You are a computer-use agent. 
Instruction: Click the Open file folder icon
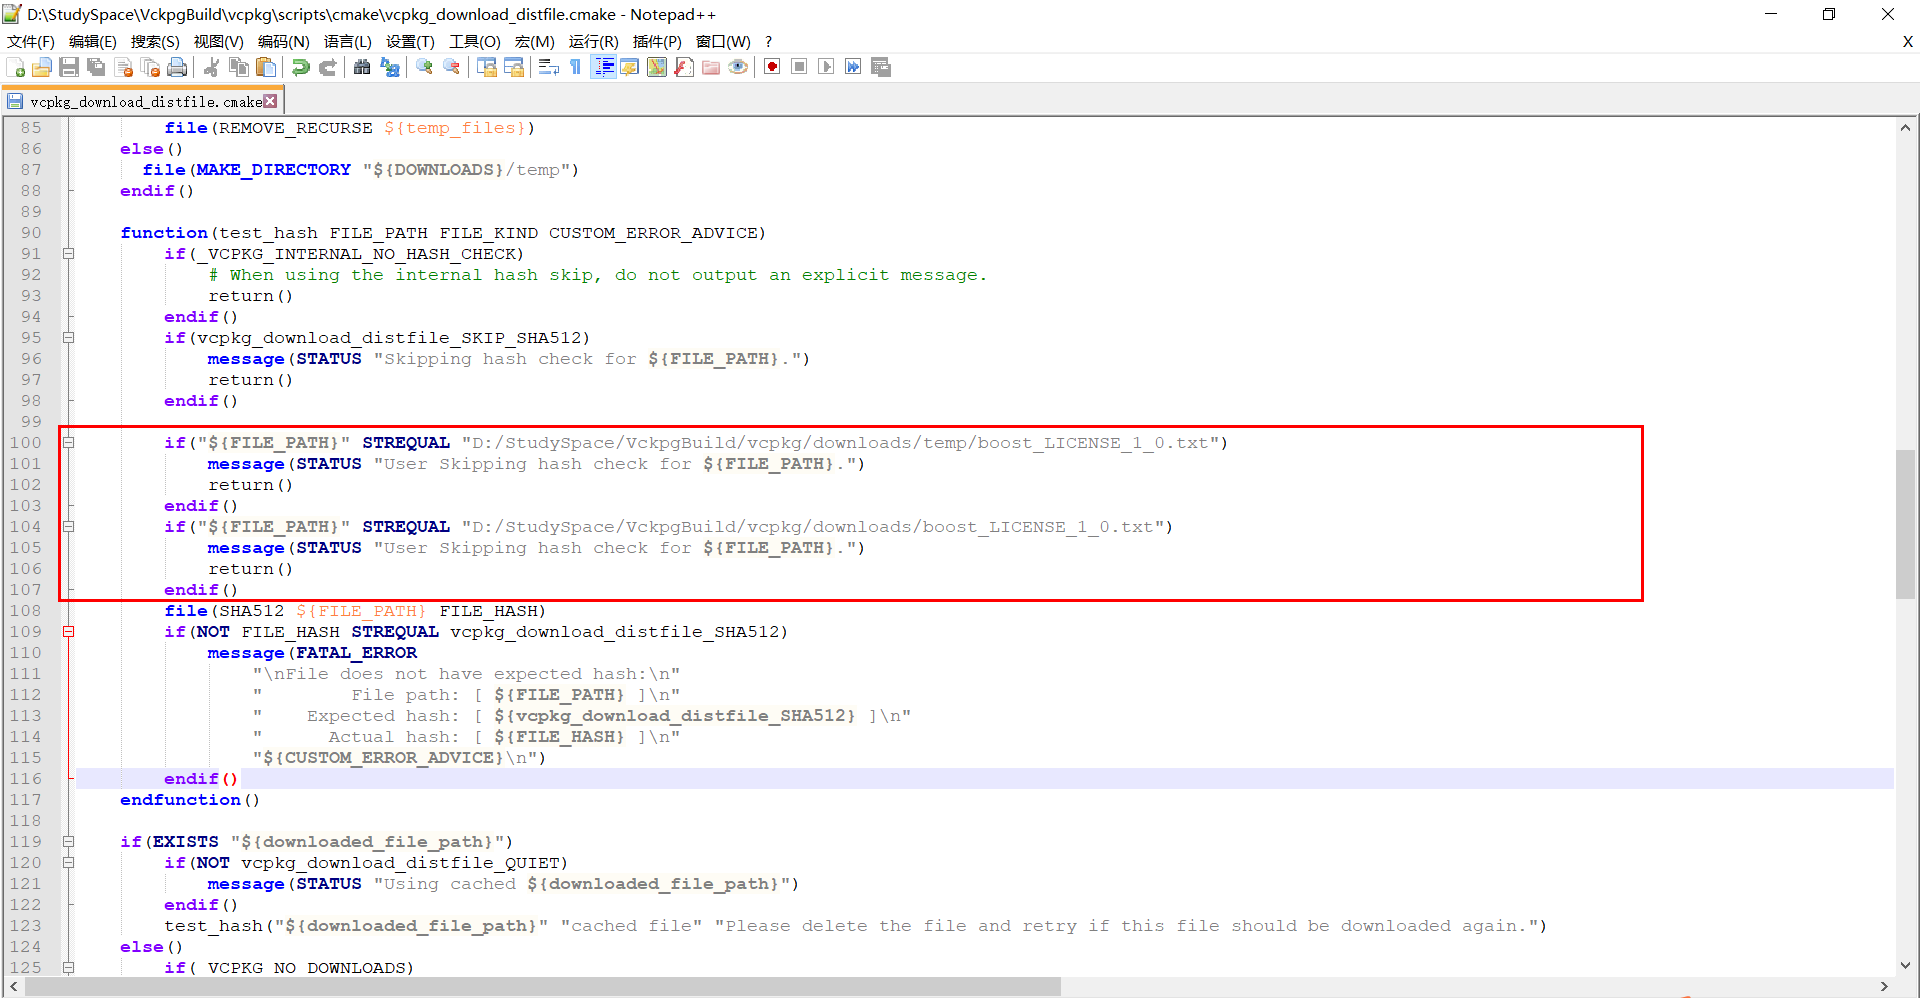tap(42, 67)
